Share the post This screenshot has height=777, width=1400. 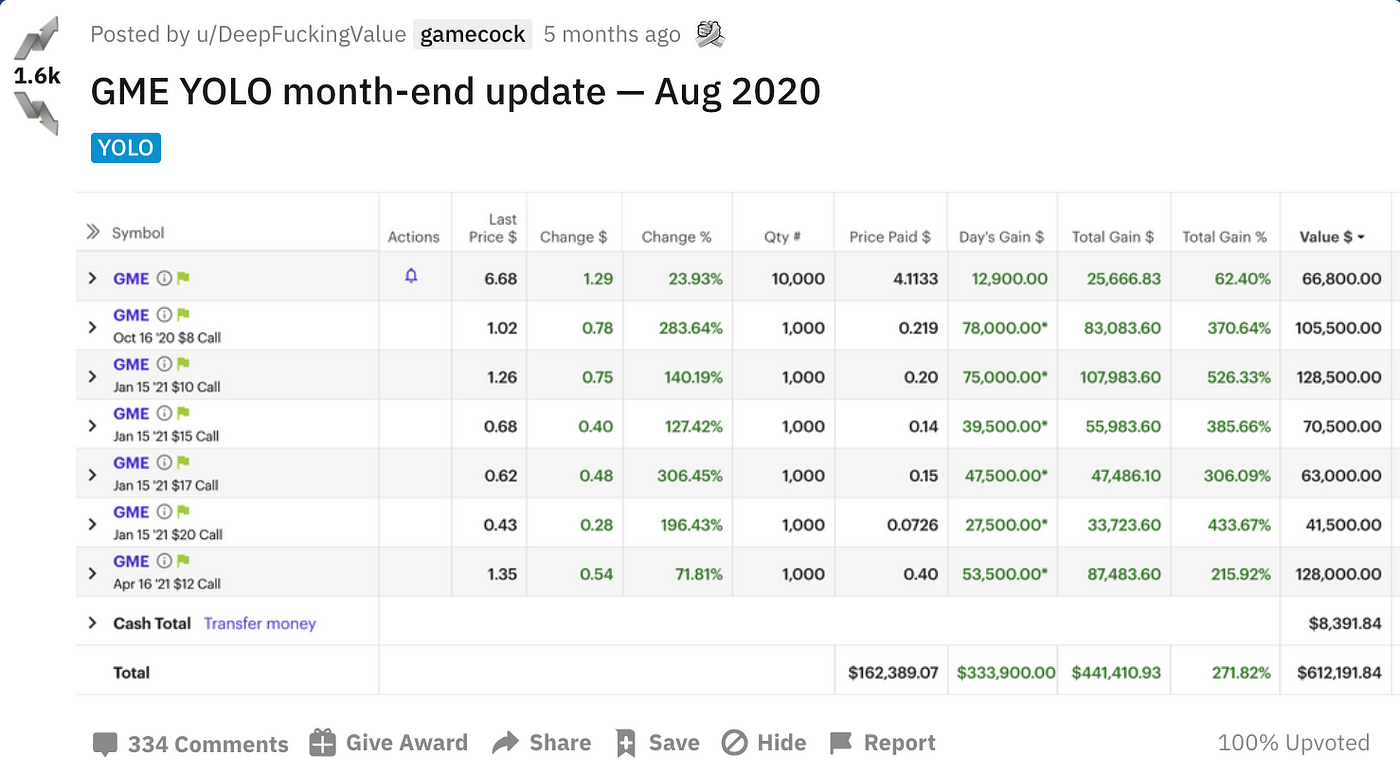(x=541, y=742)
